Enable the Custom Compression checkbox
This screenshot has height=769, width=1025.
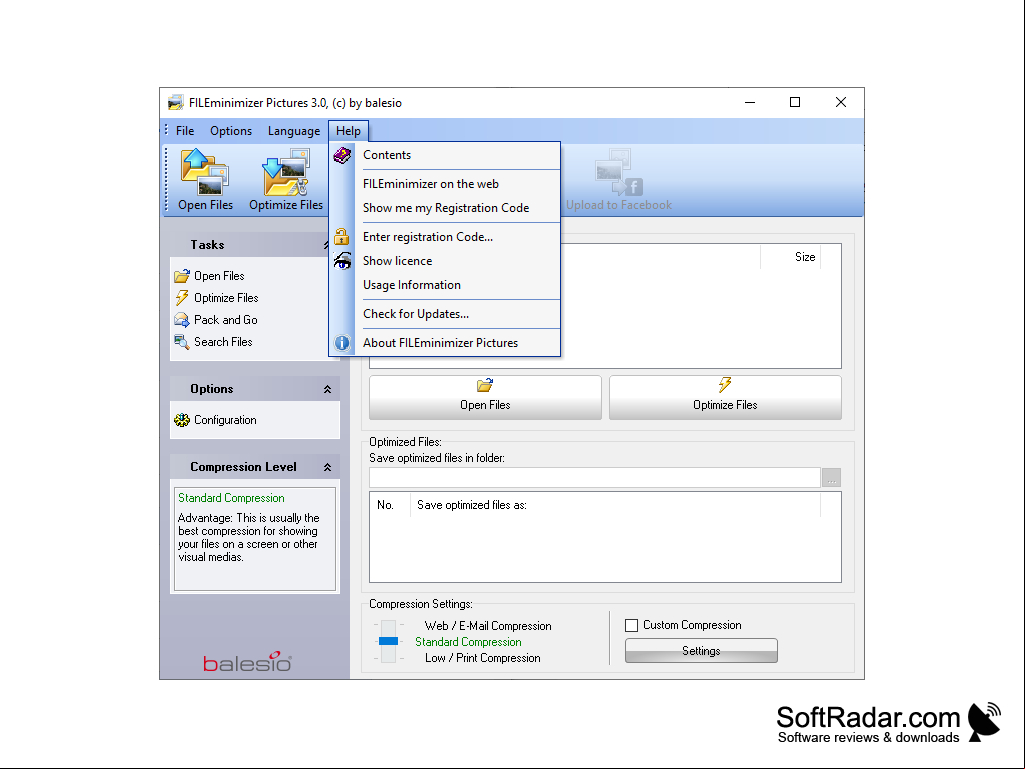tap(631, 625)
